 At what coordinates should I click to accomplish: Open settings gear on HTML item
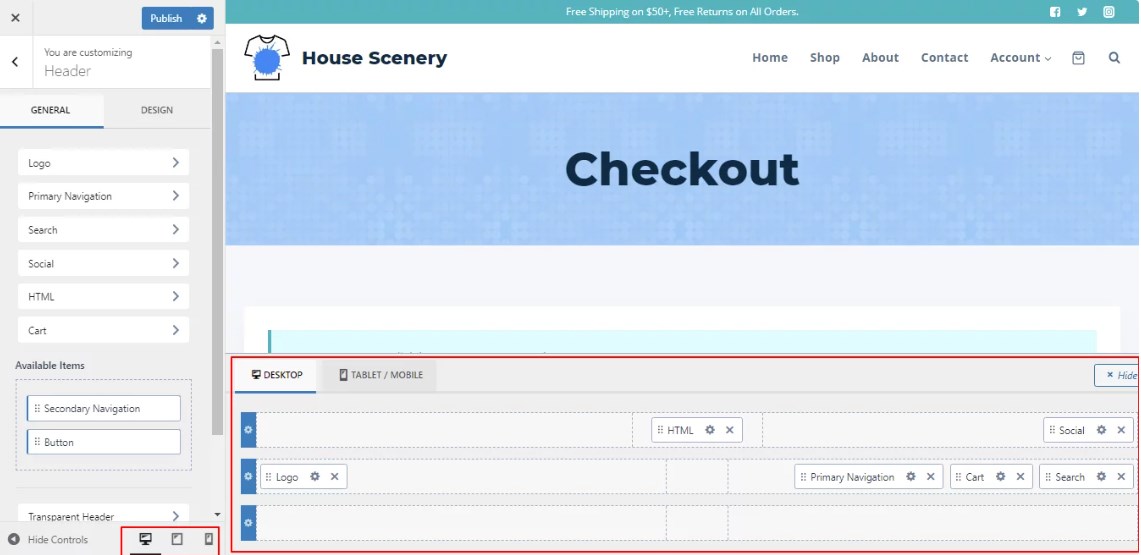pos(709,430)
